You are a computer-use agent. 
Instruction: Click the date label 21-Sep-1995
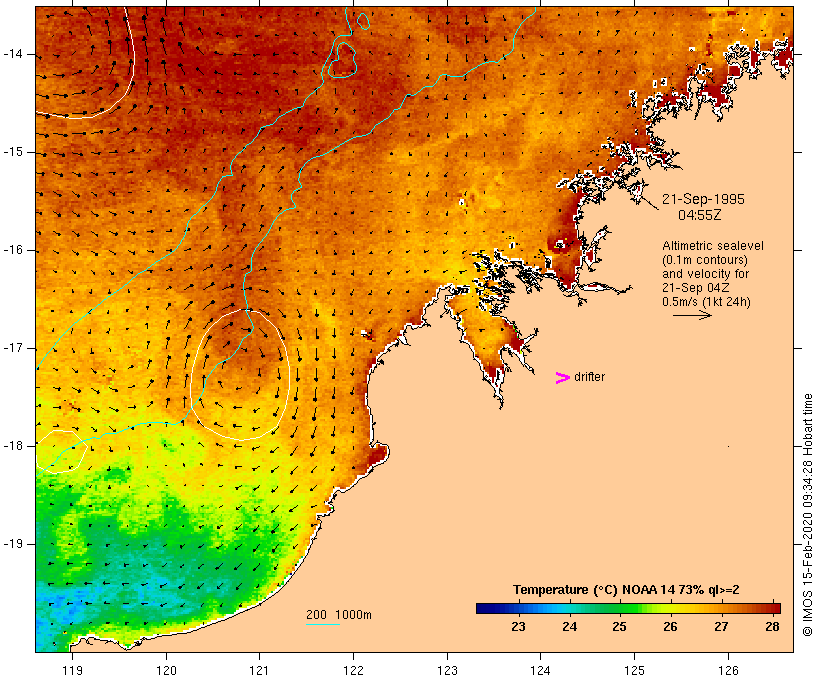click(x=703, y=199)
